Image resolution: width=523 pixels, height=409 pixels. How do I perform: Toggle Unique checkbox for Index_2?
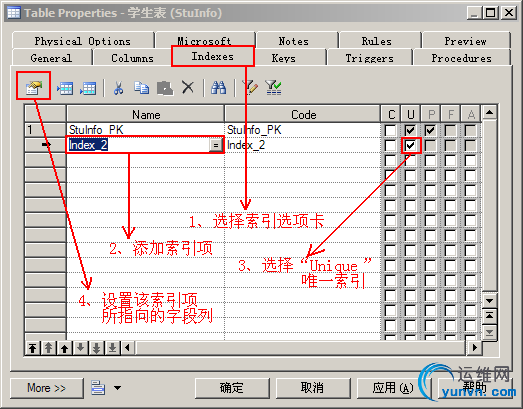411,145
